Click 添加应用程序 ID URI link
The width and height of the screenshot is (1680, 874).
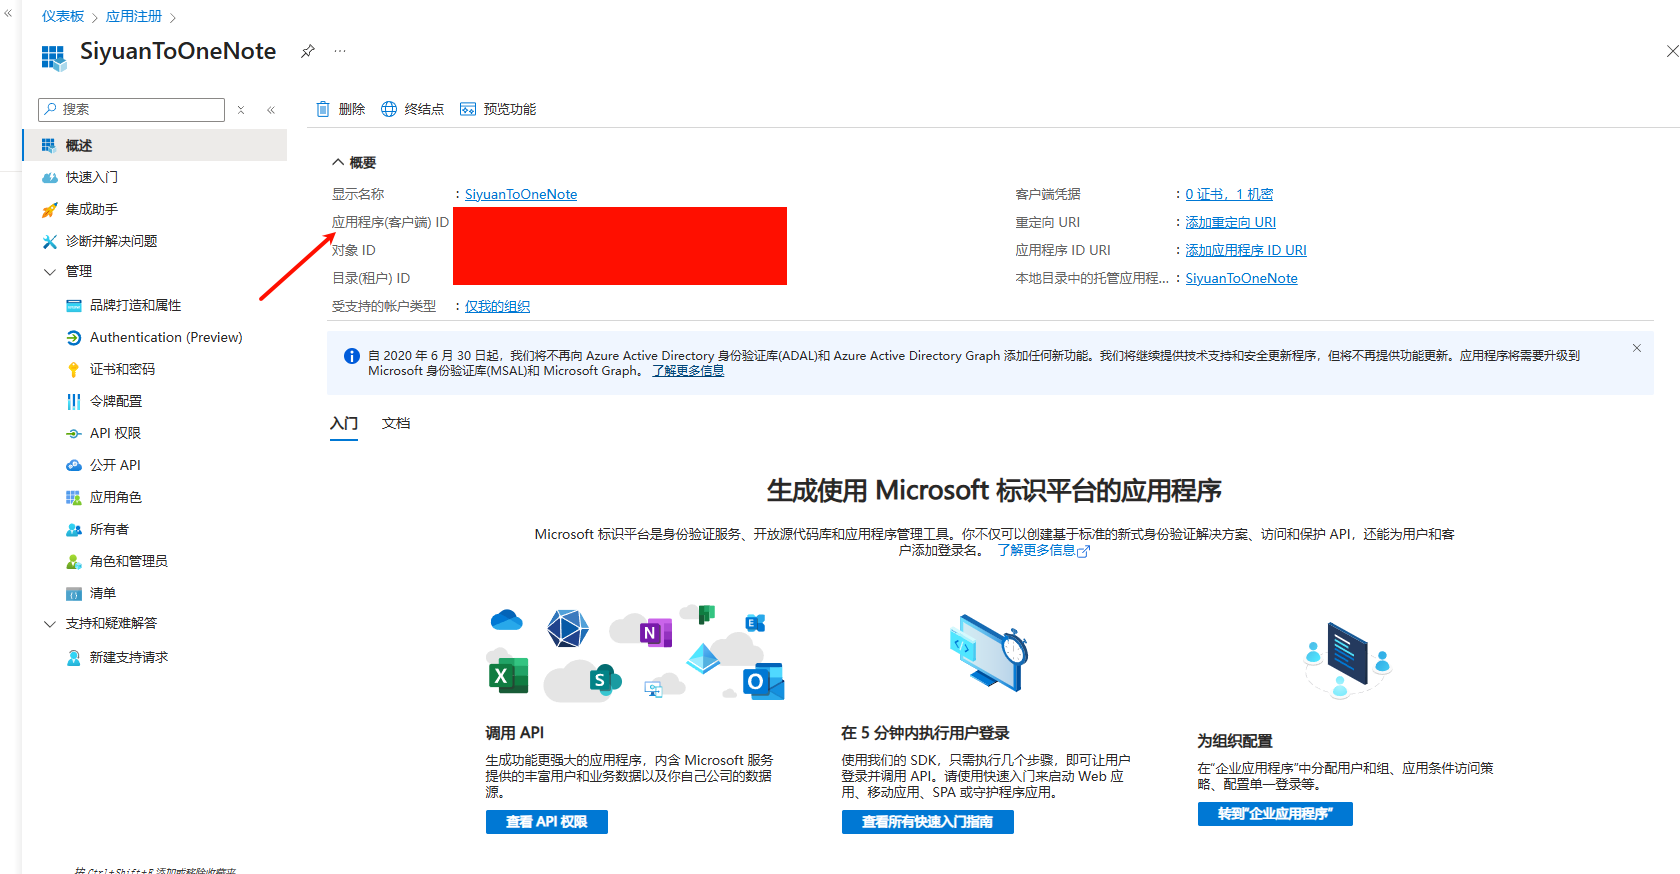point(1246,250)
